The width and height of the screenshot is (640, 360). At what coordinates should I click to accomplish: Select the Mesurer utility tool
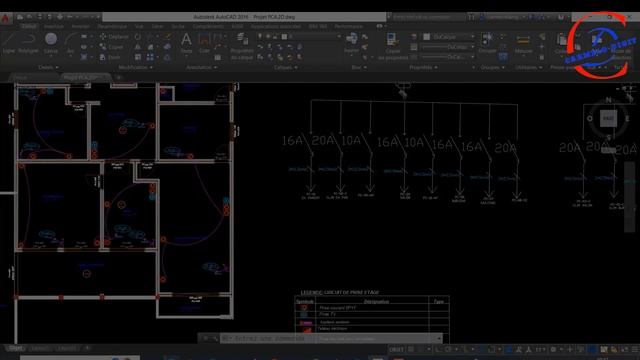click(523, 43)
